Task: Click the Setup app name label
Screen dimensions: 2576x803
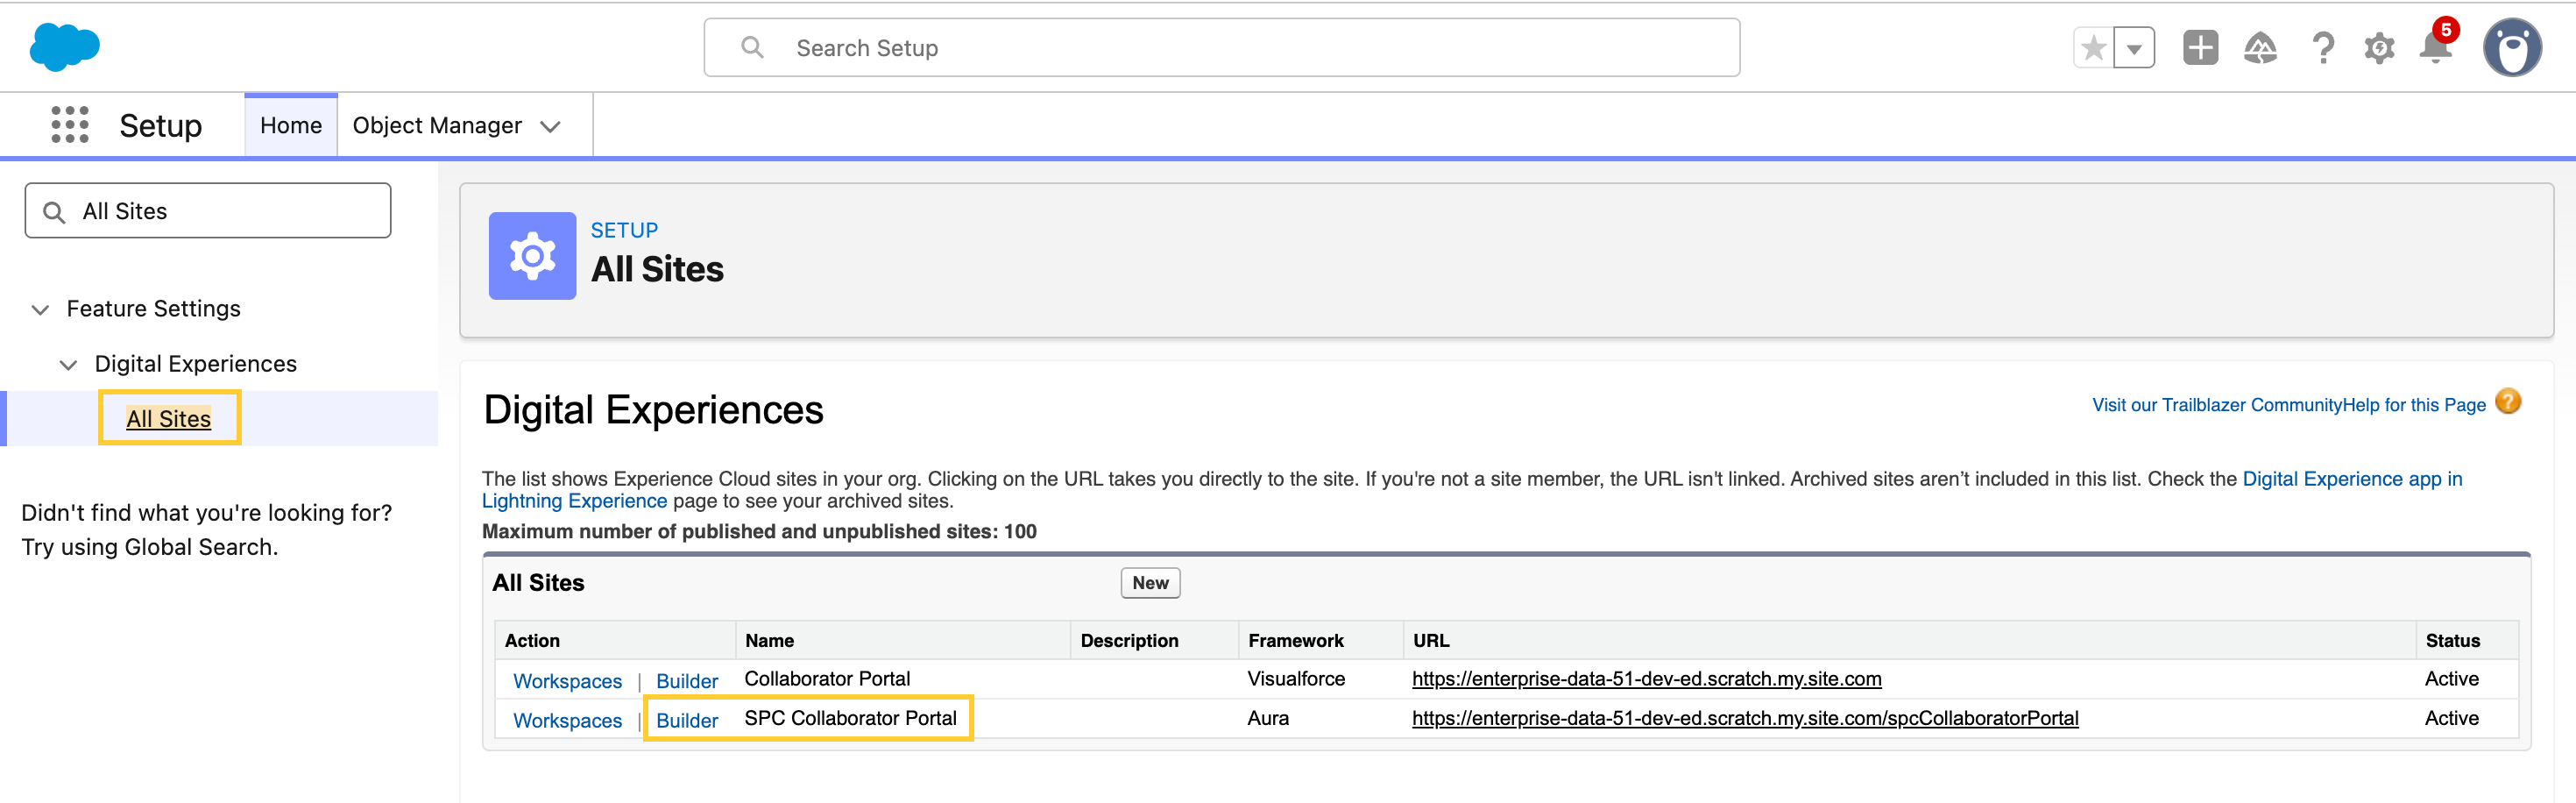Action: 160,126
